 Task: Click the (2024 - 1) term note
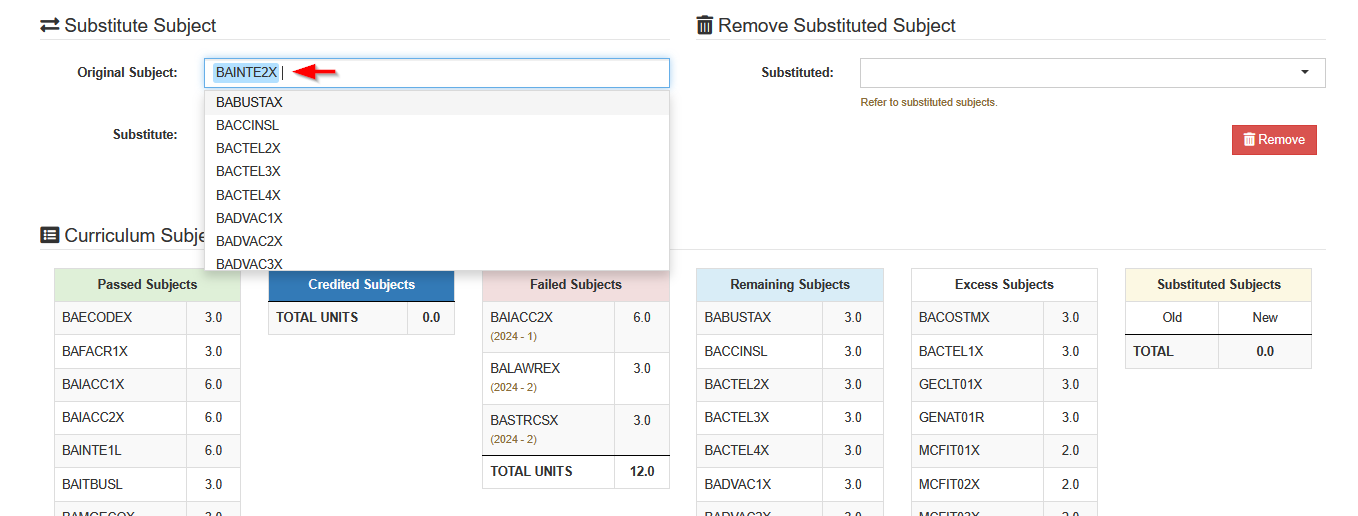click(x=513, y=337)
